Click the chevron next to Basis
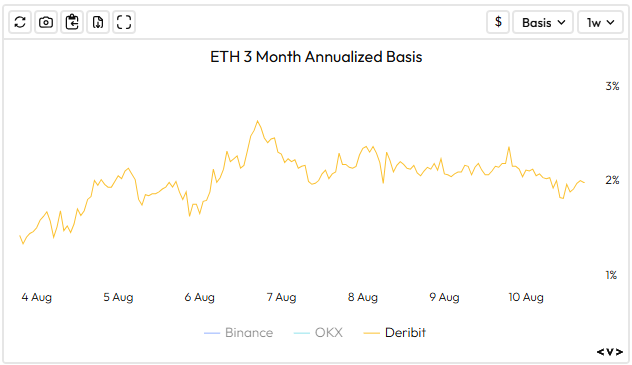This screenshot has height=365, width=632. (x=561, y=22)
